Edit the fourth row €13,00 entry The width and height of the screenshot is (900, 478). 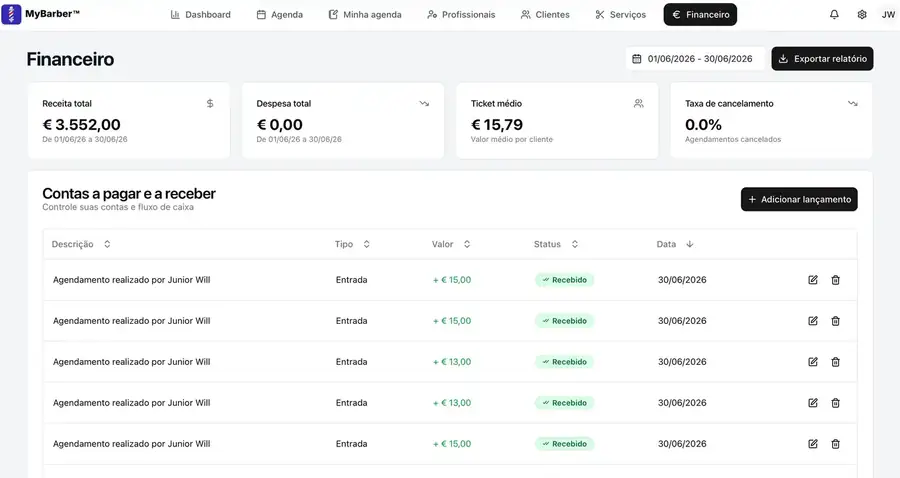813,403
